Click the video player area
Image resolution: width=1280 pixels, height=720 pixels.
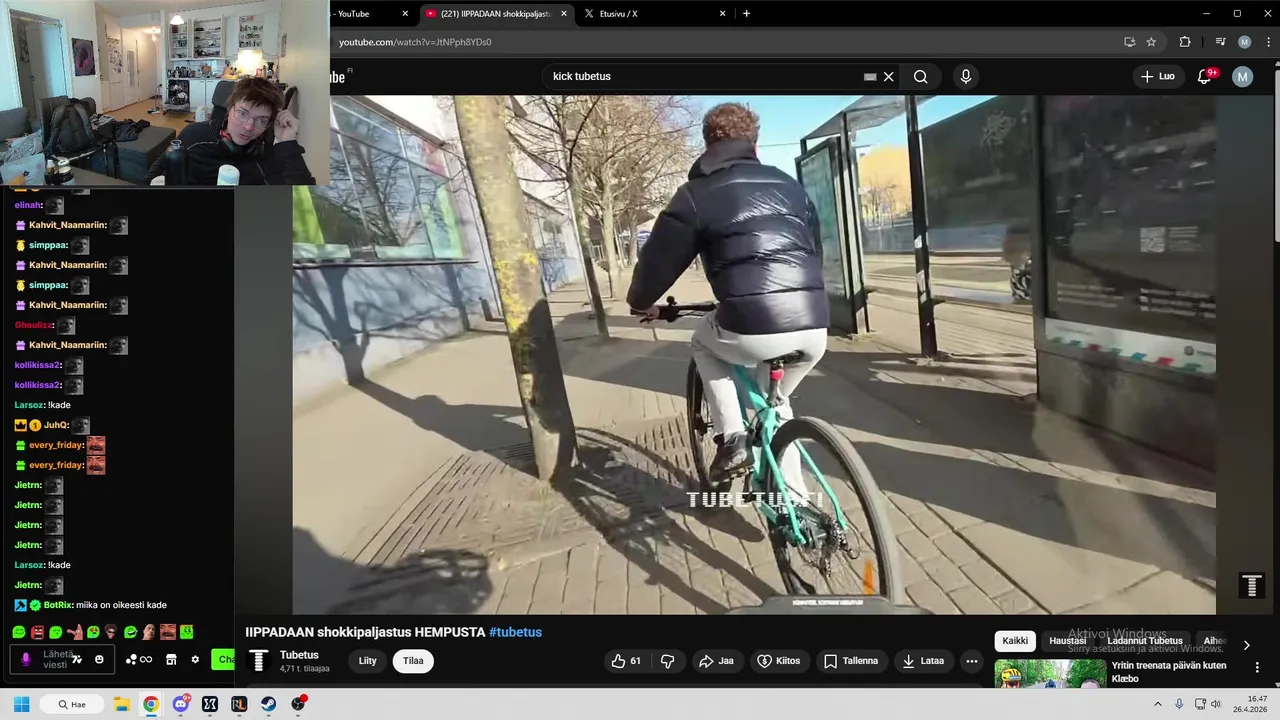pyautogui.click(x=754, y=354)
